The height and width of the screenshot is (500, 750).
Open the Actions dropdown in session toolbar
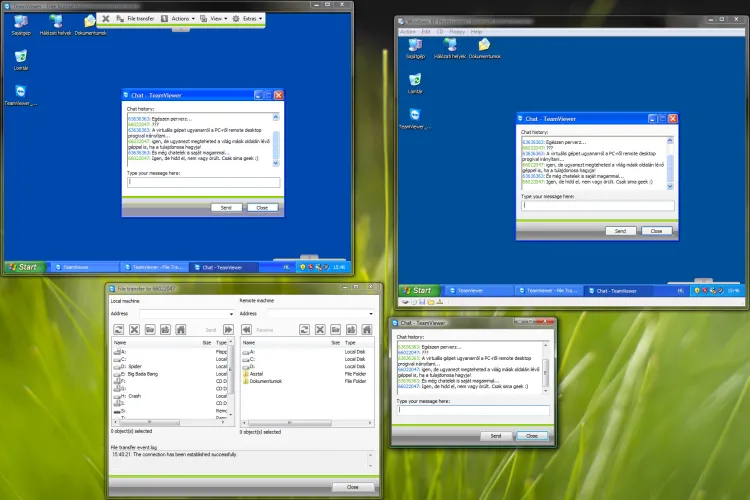(x=178, y=19)
